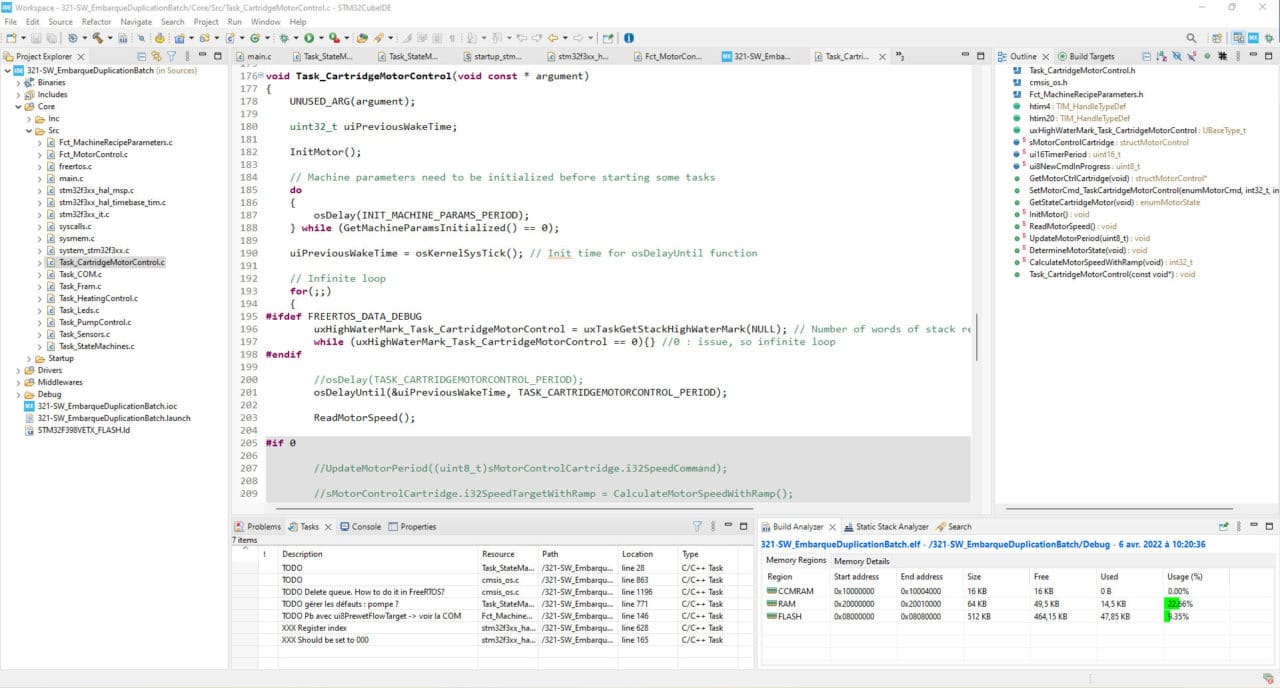
Task: Collapse the Core folder in Project Explorer
Action: [18, 106]
